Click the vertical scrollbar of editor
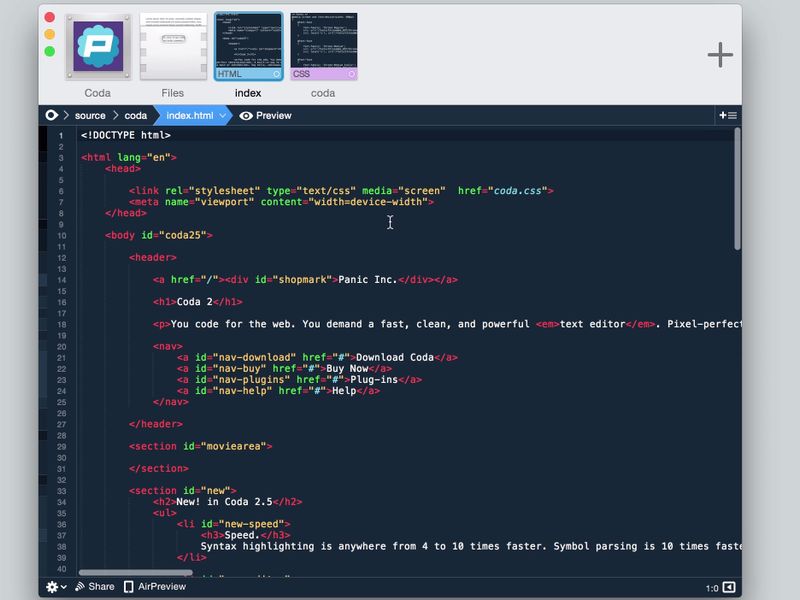 coord(737,189)
